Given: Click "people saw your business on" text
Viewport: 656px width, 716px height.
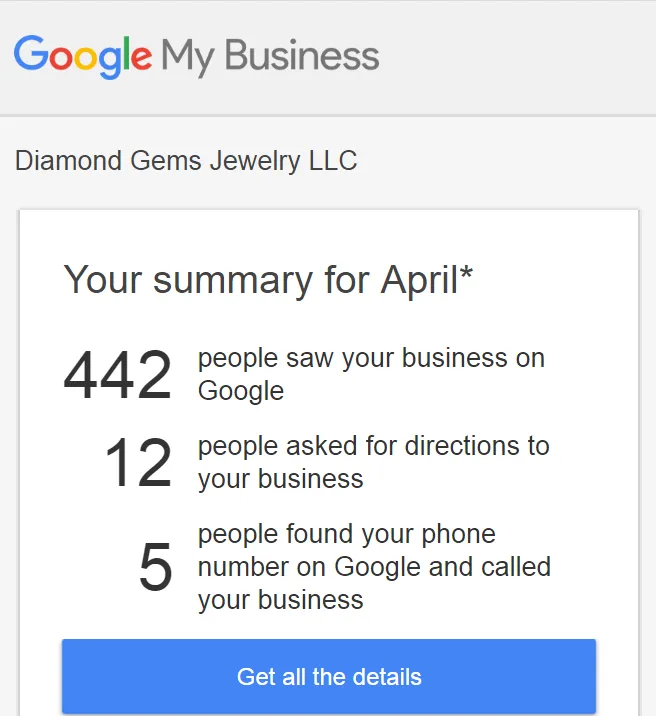Looking at the screenshot, I should coord(371,358).
